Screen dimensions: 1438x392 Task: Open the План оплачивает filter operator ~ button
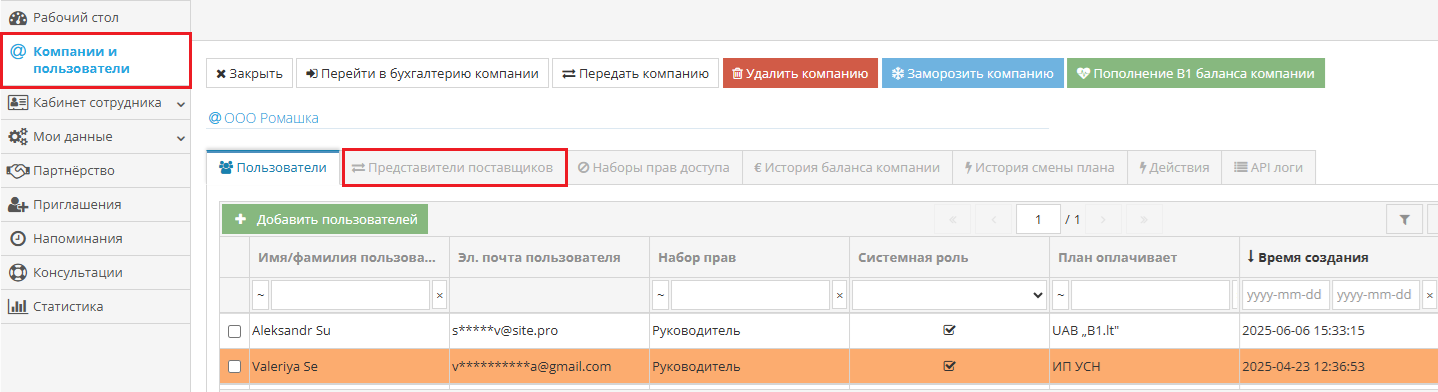pyautogui.click(x=1060, y=295)
